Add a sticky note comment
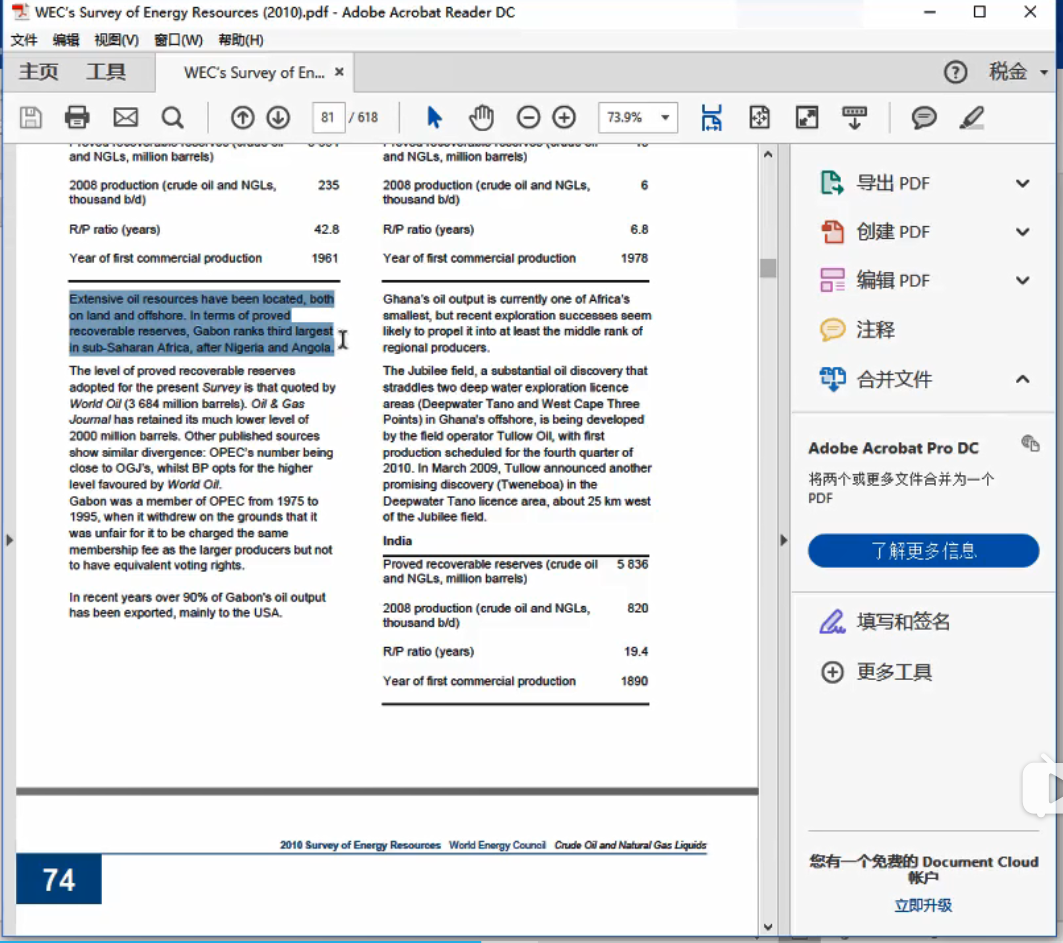This screenshot has height=943, width=1063. click(923, 118)
